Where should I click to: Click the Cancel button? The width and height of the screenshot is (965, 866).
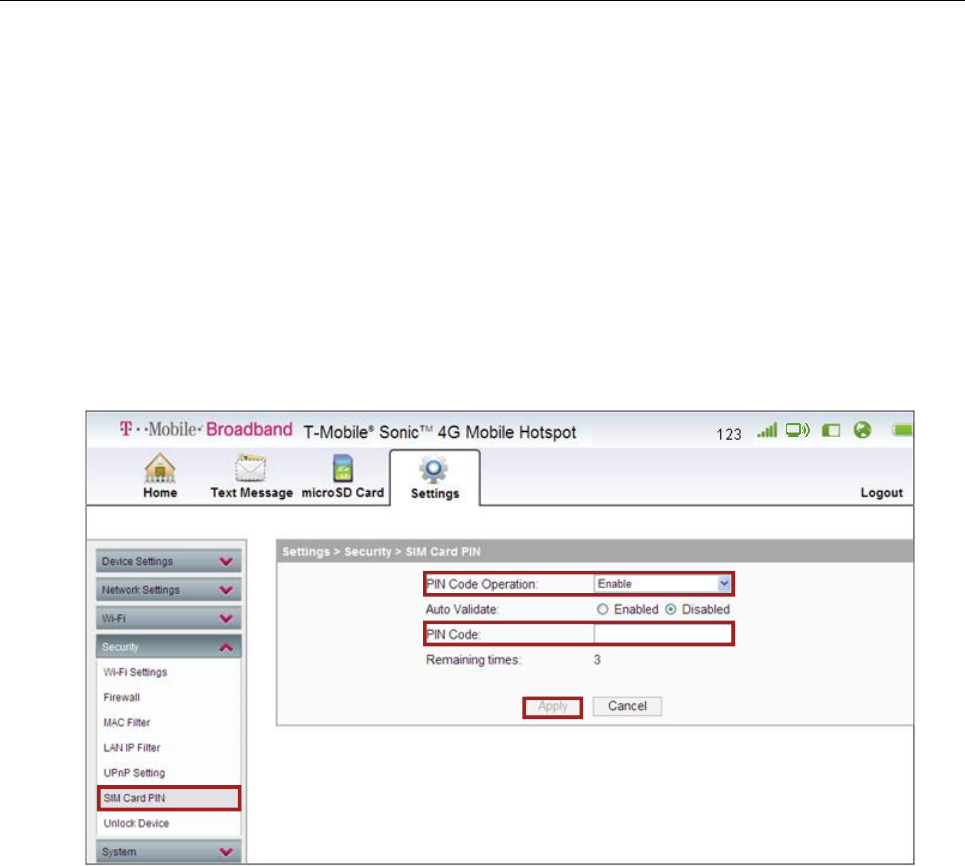[627, 706]
